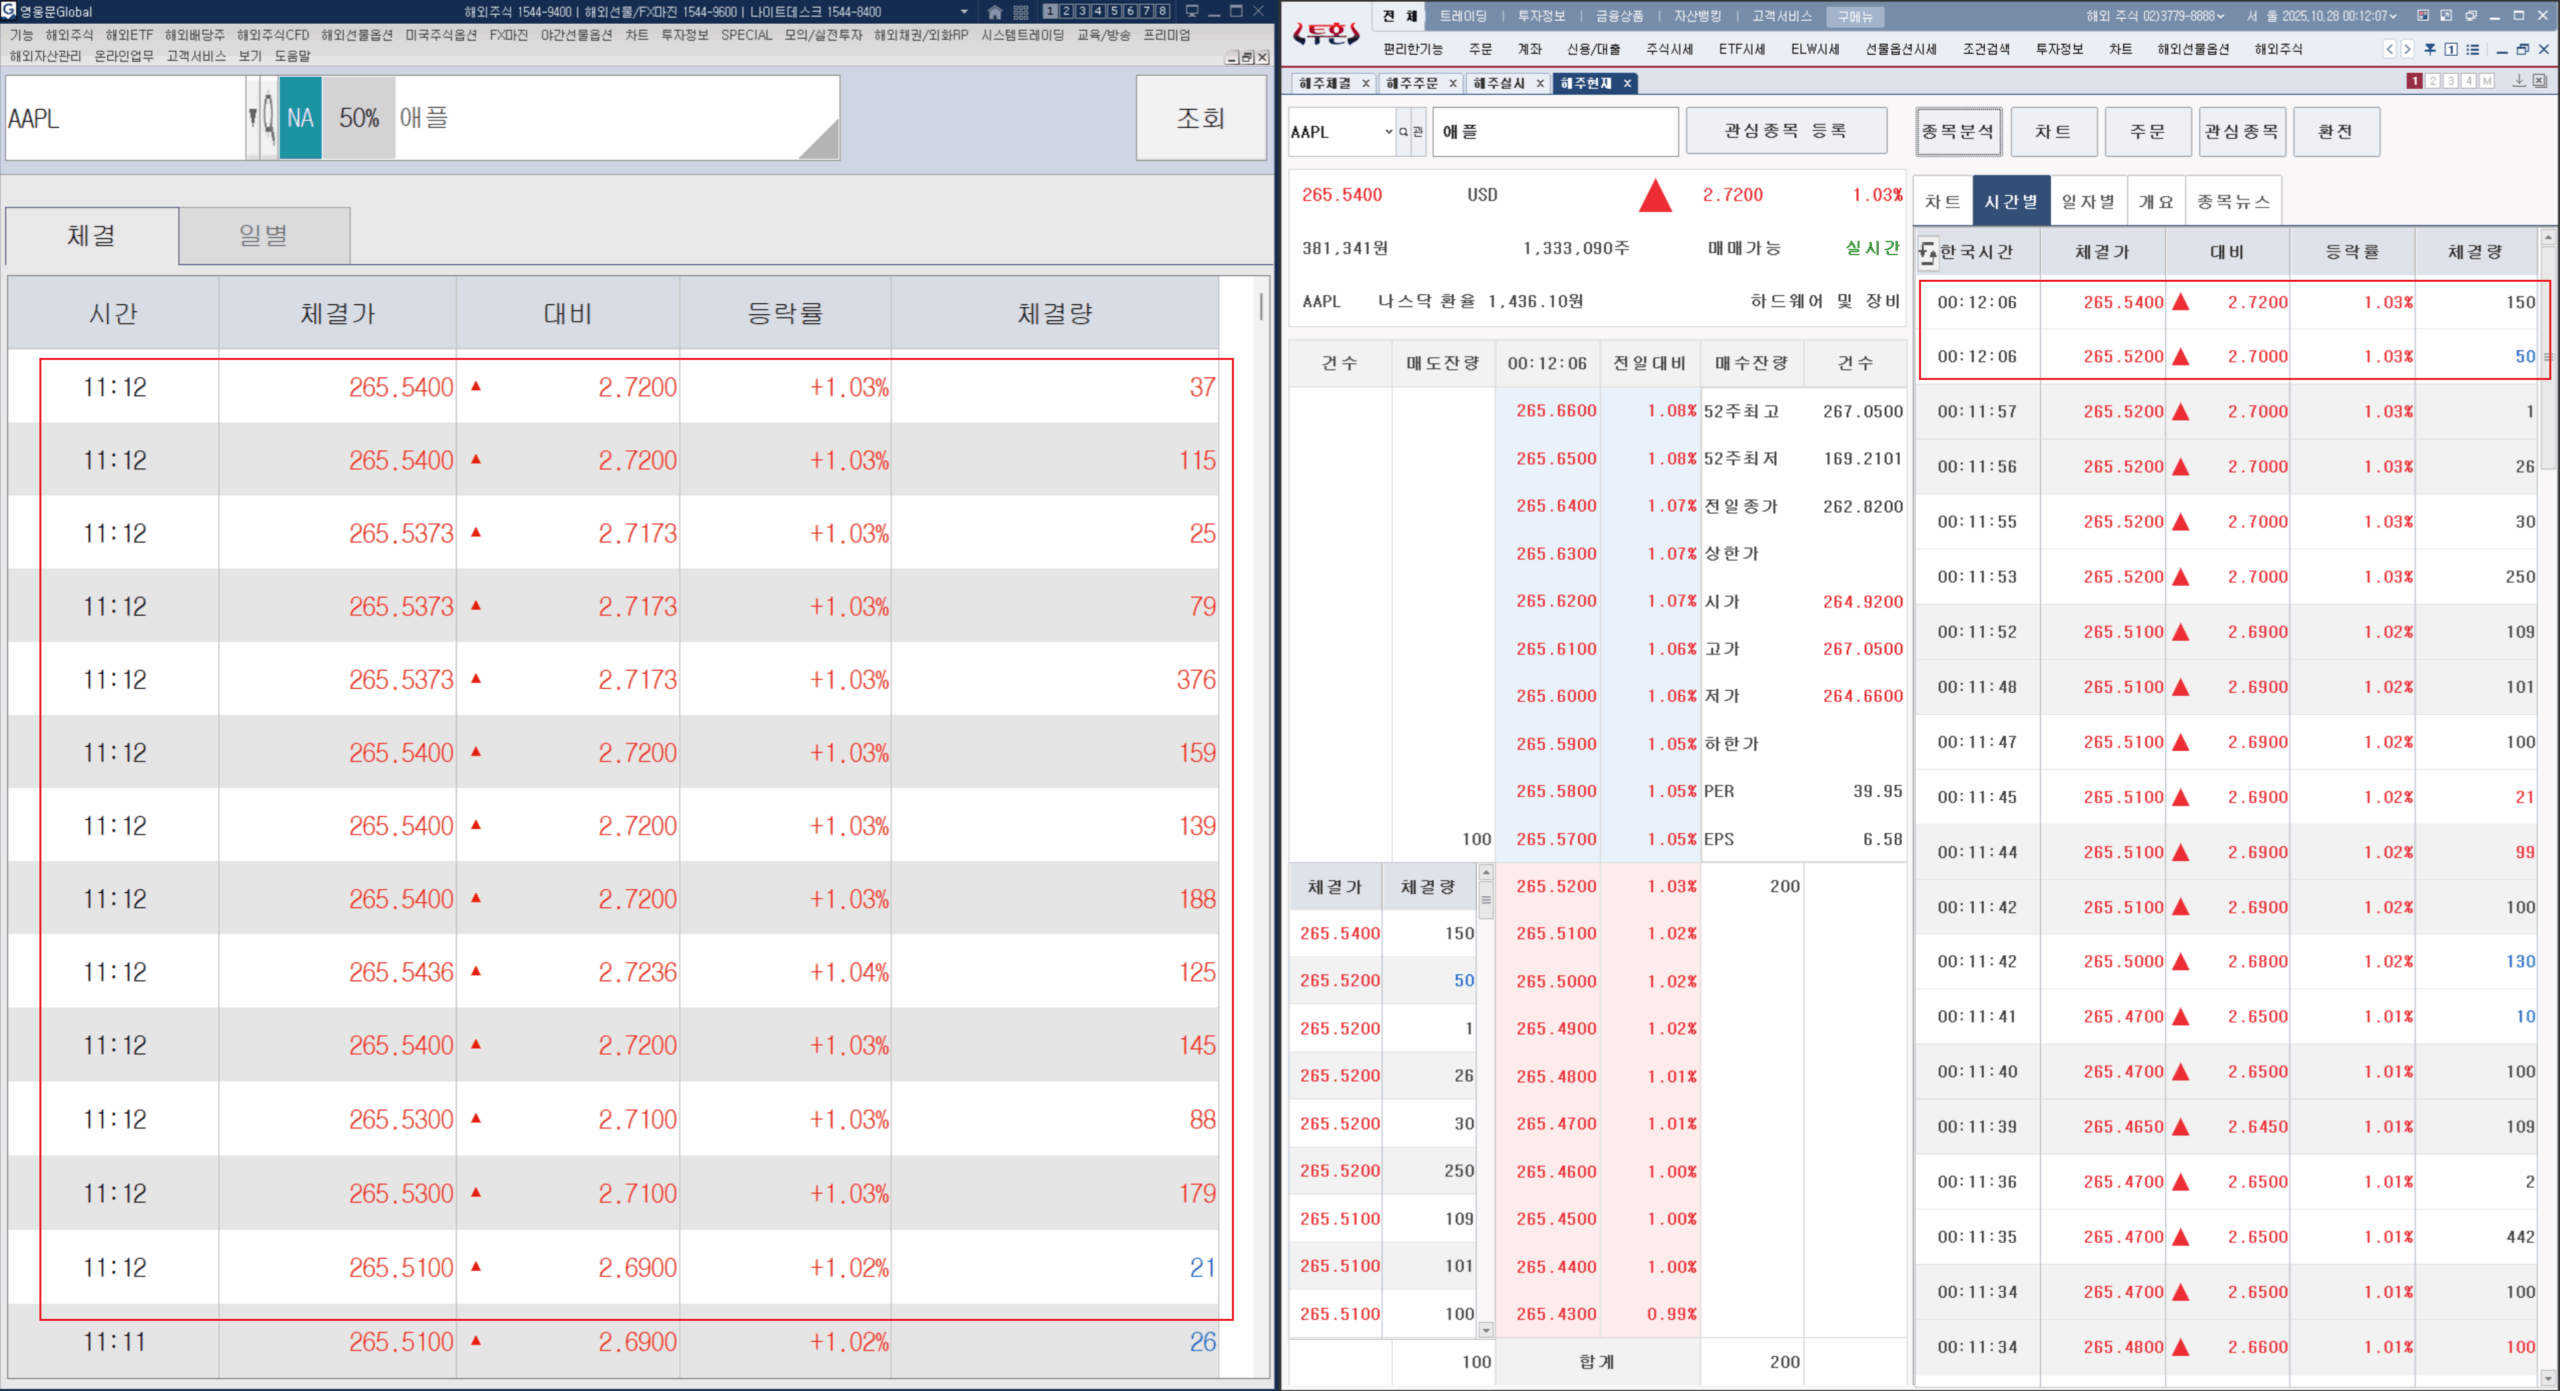Open the 해주체결 window tab
Screen dimensions: 2560x1391
tap(1325, 83)
